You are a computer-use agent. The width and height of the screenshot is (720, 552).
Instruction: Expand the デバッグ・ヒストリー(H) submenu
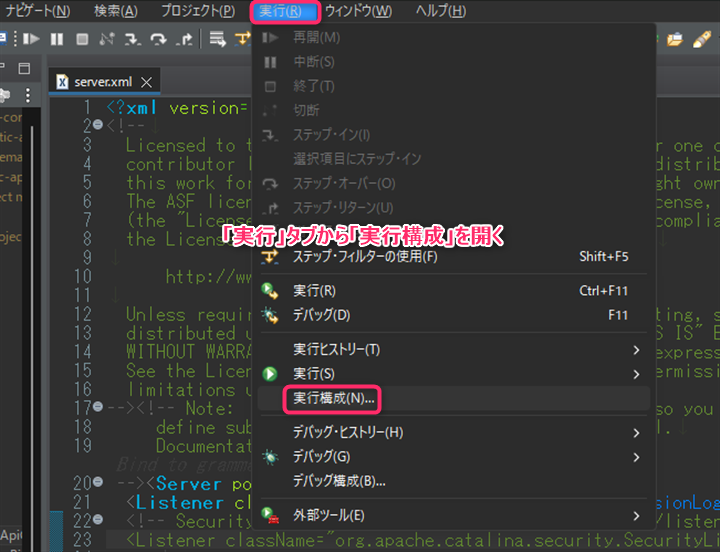coord(454,433)
